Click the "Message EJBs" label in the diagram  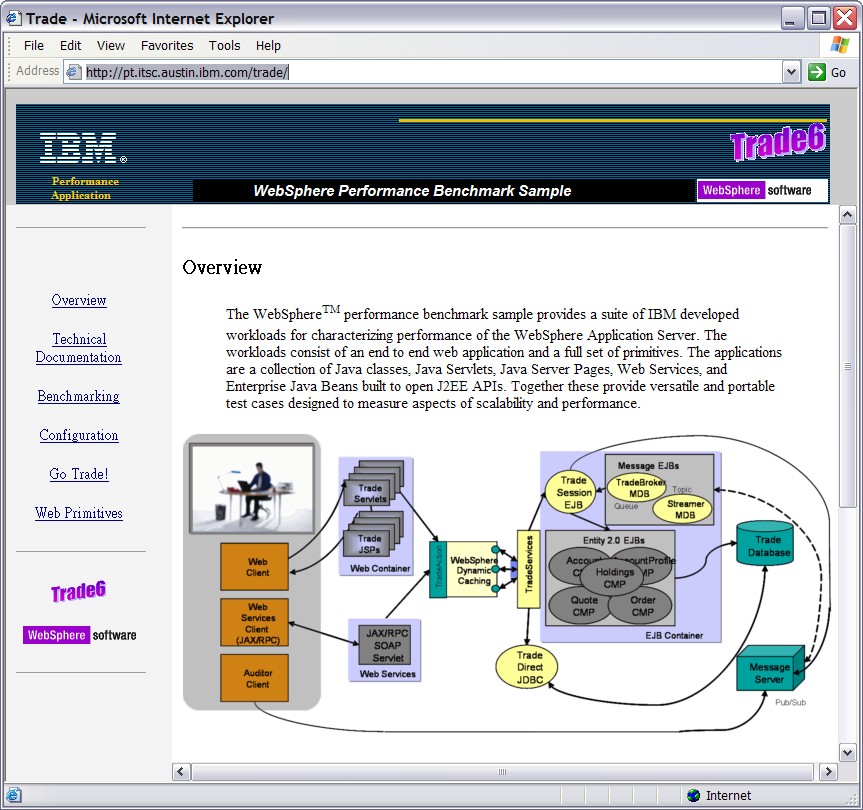tap(648, 466)
